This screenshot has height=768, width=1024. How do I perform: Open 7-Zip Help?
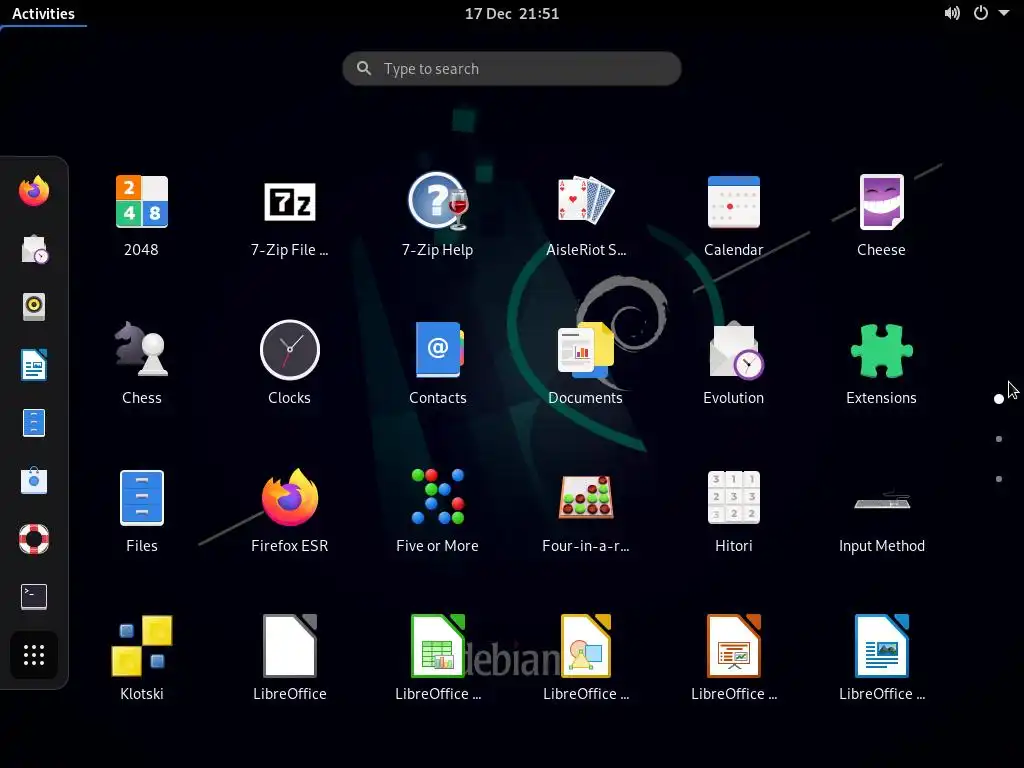point(438,202)
